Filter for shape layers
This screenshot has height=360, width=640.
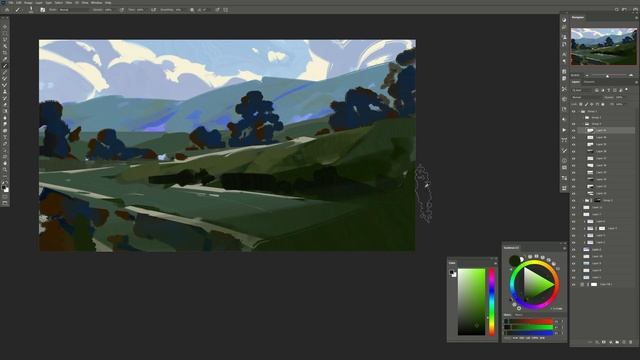coord(615,91)
